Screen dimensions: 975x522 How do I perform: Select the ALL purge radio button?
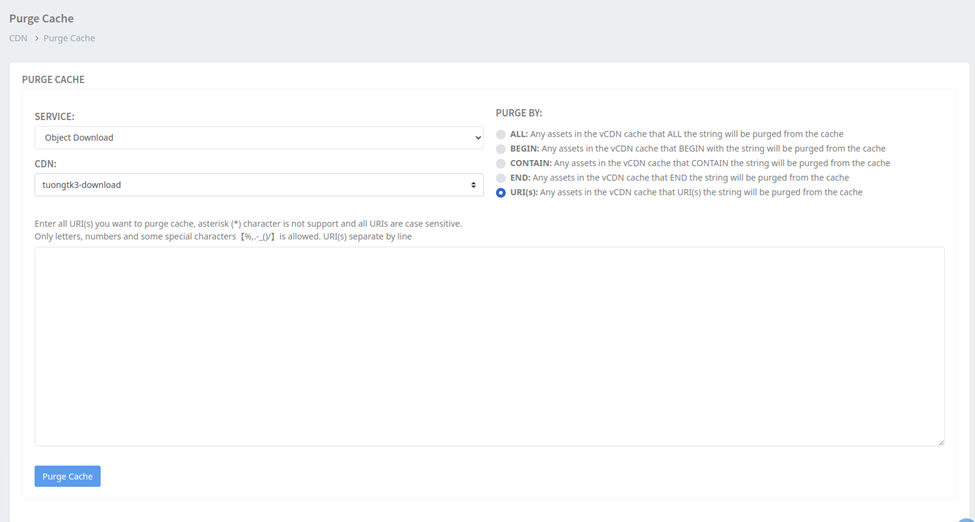pyautogui.click(x=501, y=134)
